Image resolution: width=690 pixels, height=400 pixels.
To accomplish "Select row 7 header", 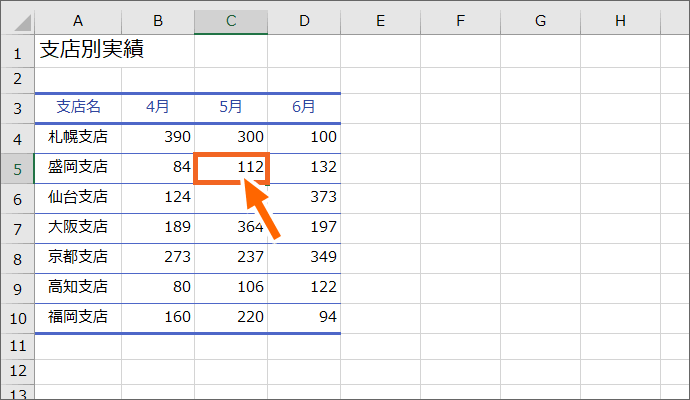I will (x=18, y=228).
